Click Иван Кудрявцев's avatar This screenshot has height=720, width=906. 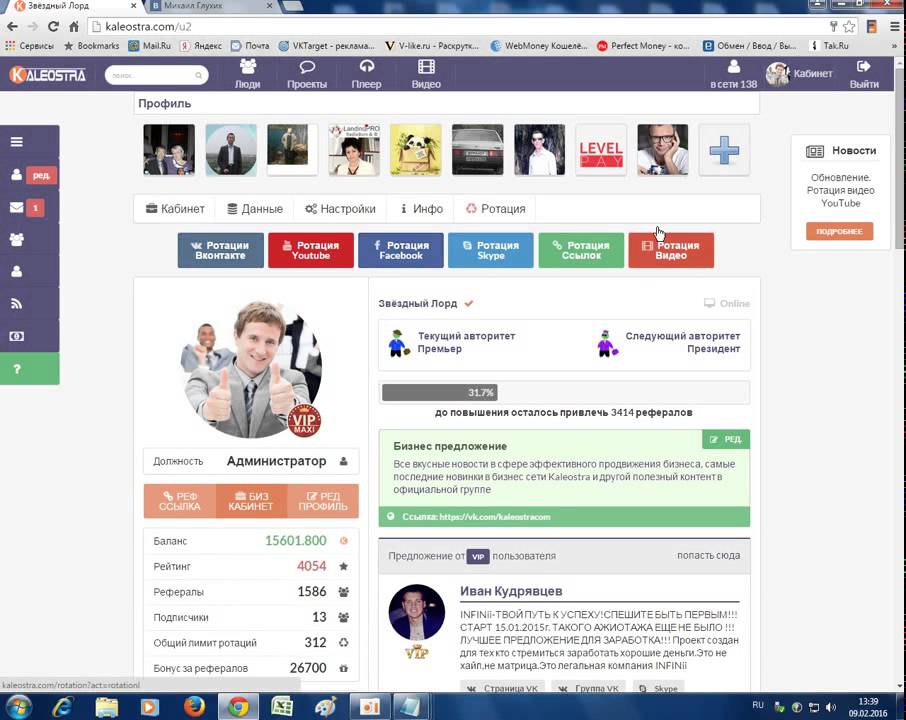click(x=417, y=613)
